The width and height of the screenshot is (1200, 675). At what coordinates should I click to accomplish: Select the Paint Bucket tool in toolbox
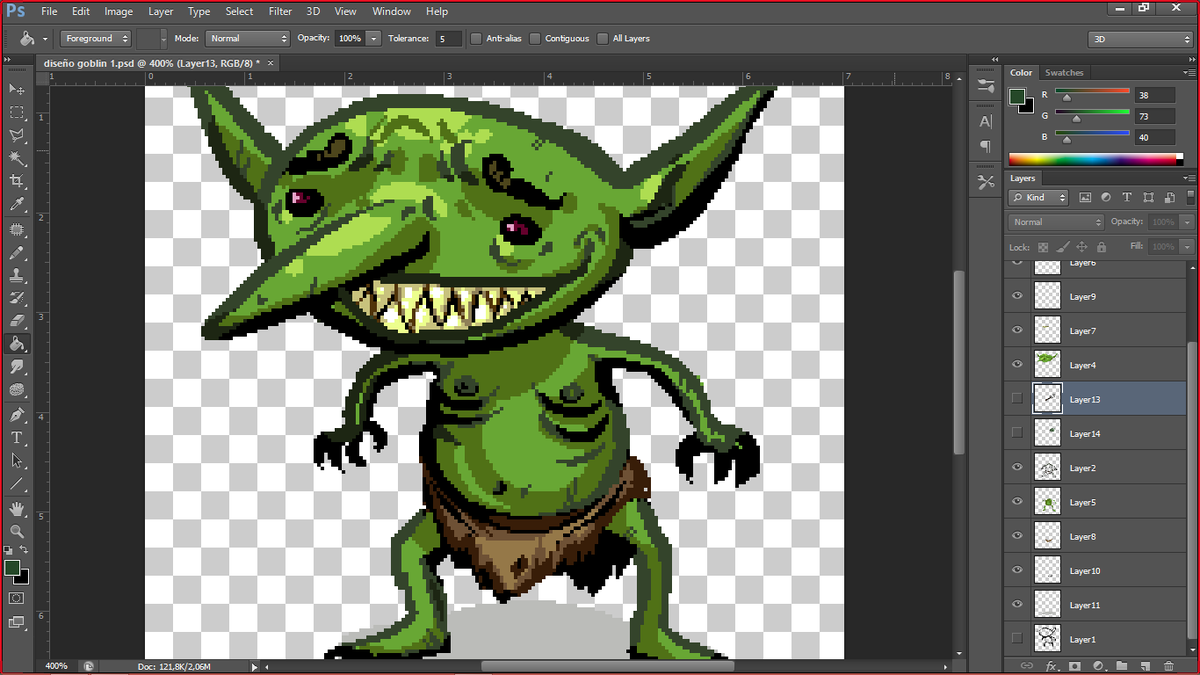[17, 344]
